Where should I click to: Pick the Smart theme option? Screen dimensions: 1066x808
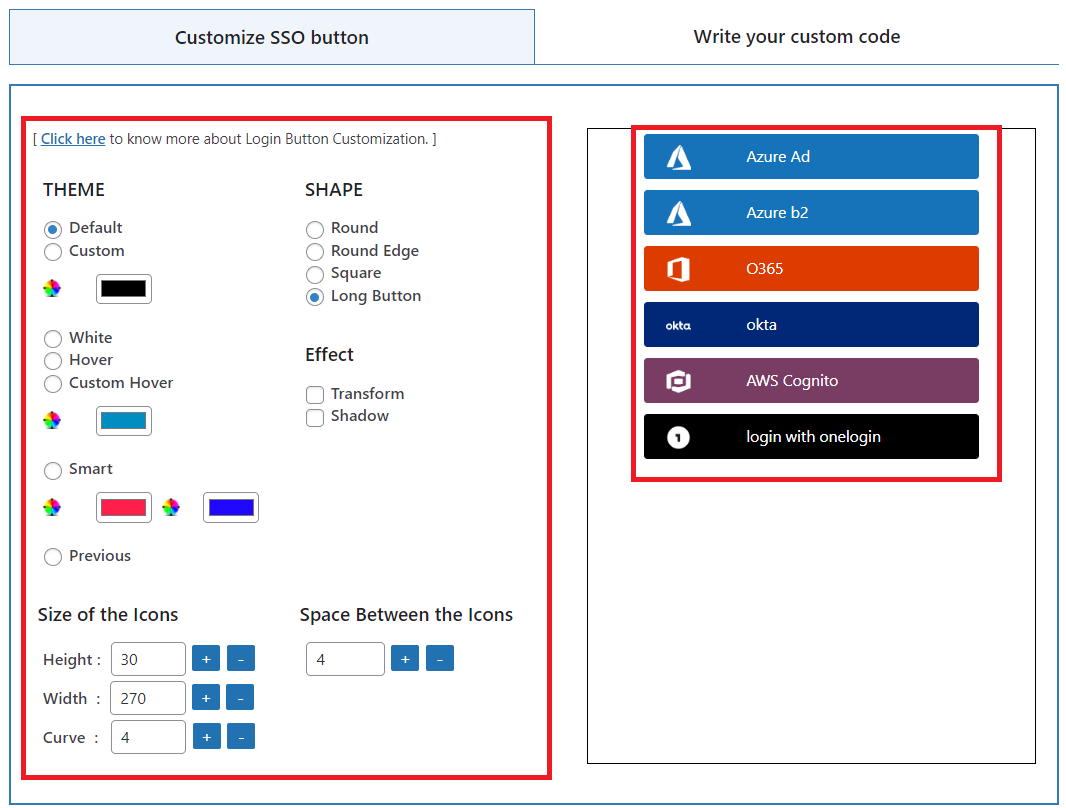point(53,470)
